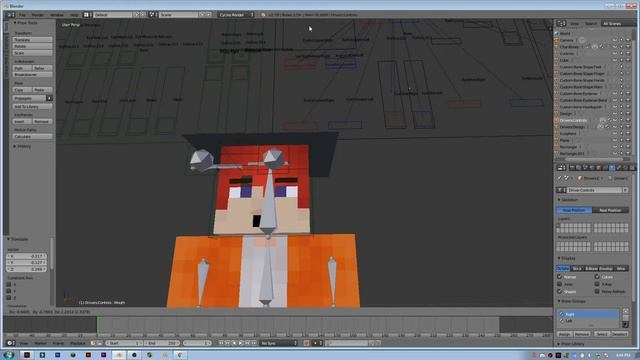Viewport: 640px width, 360px height.
Task: Select Rest Position mode
Action: (x=611, y=210)
